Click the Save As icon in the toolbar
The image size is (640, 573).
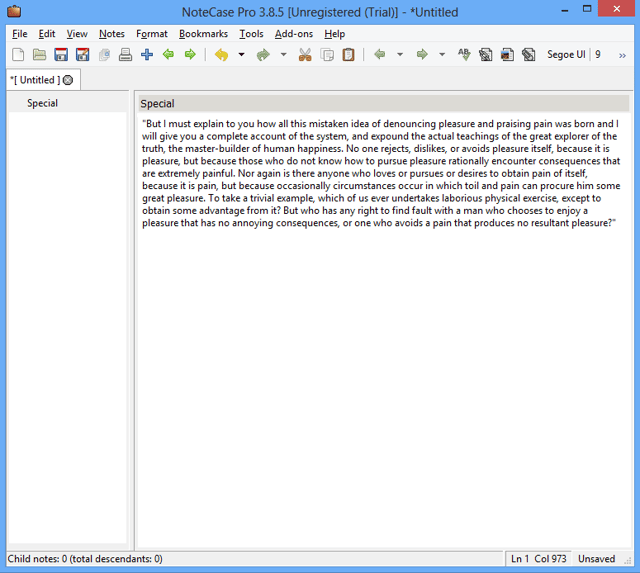82,54
